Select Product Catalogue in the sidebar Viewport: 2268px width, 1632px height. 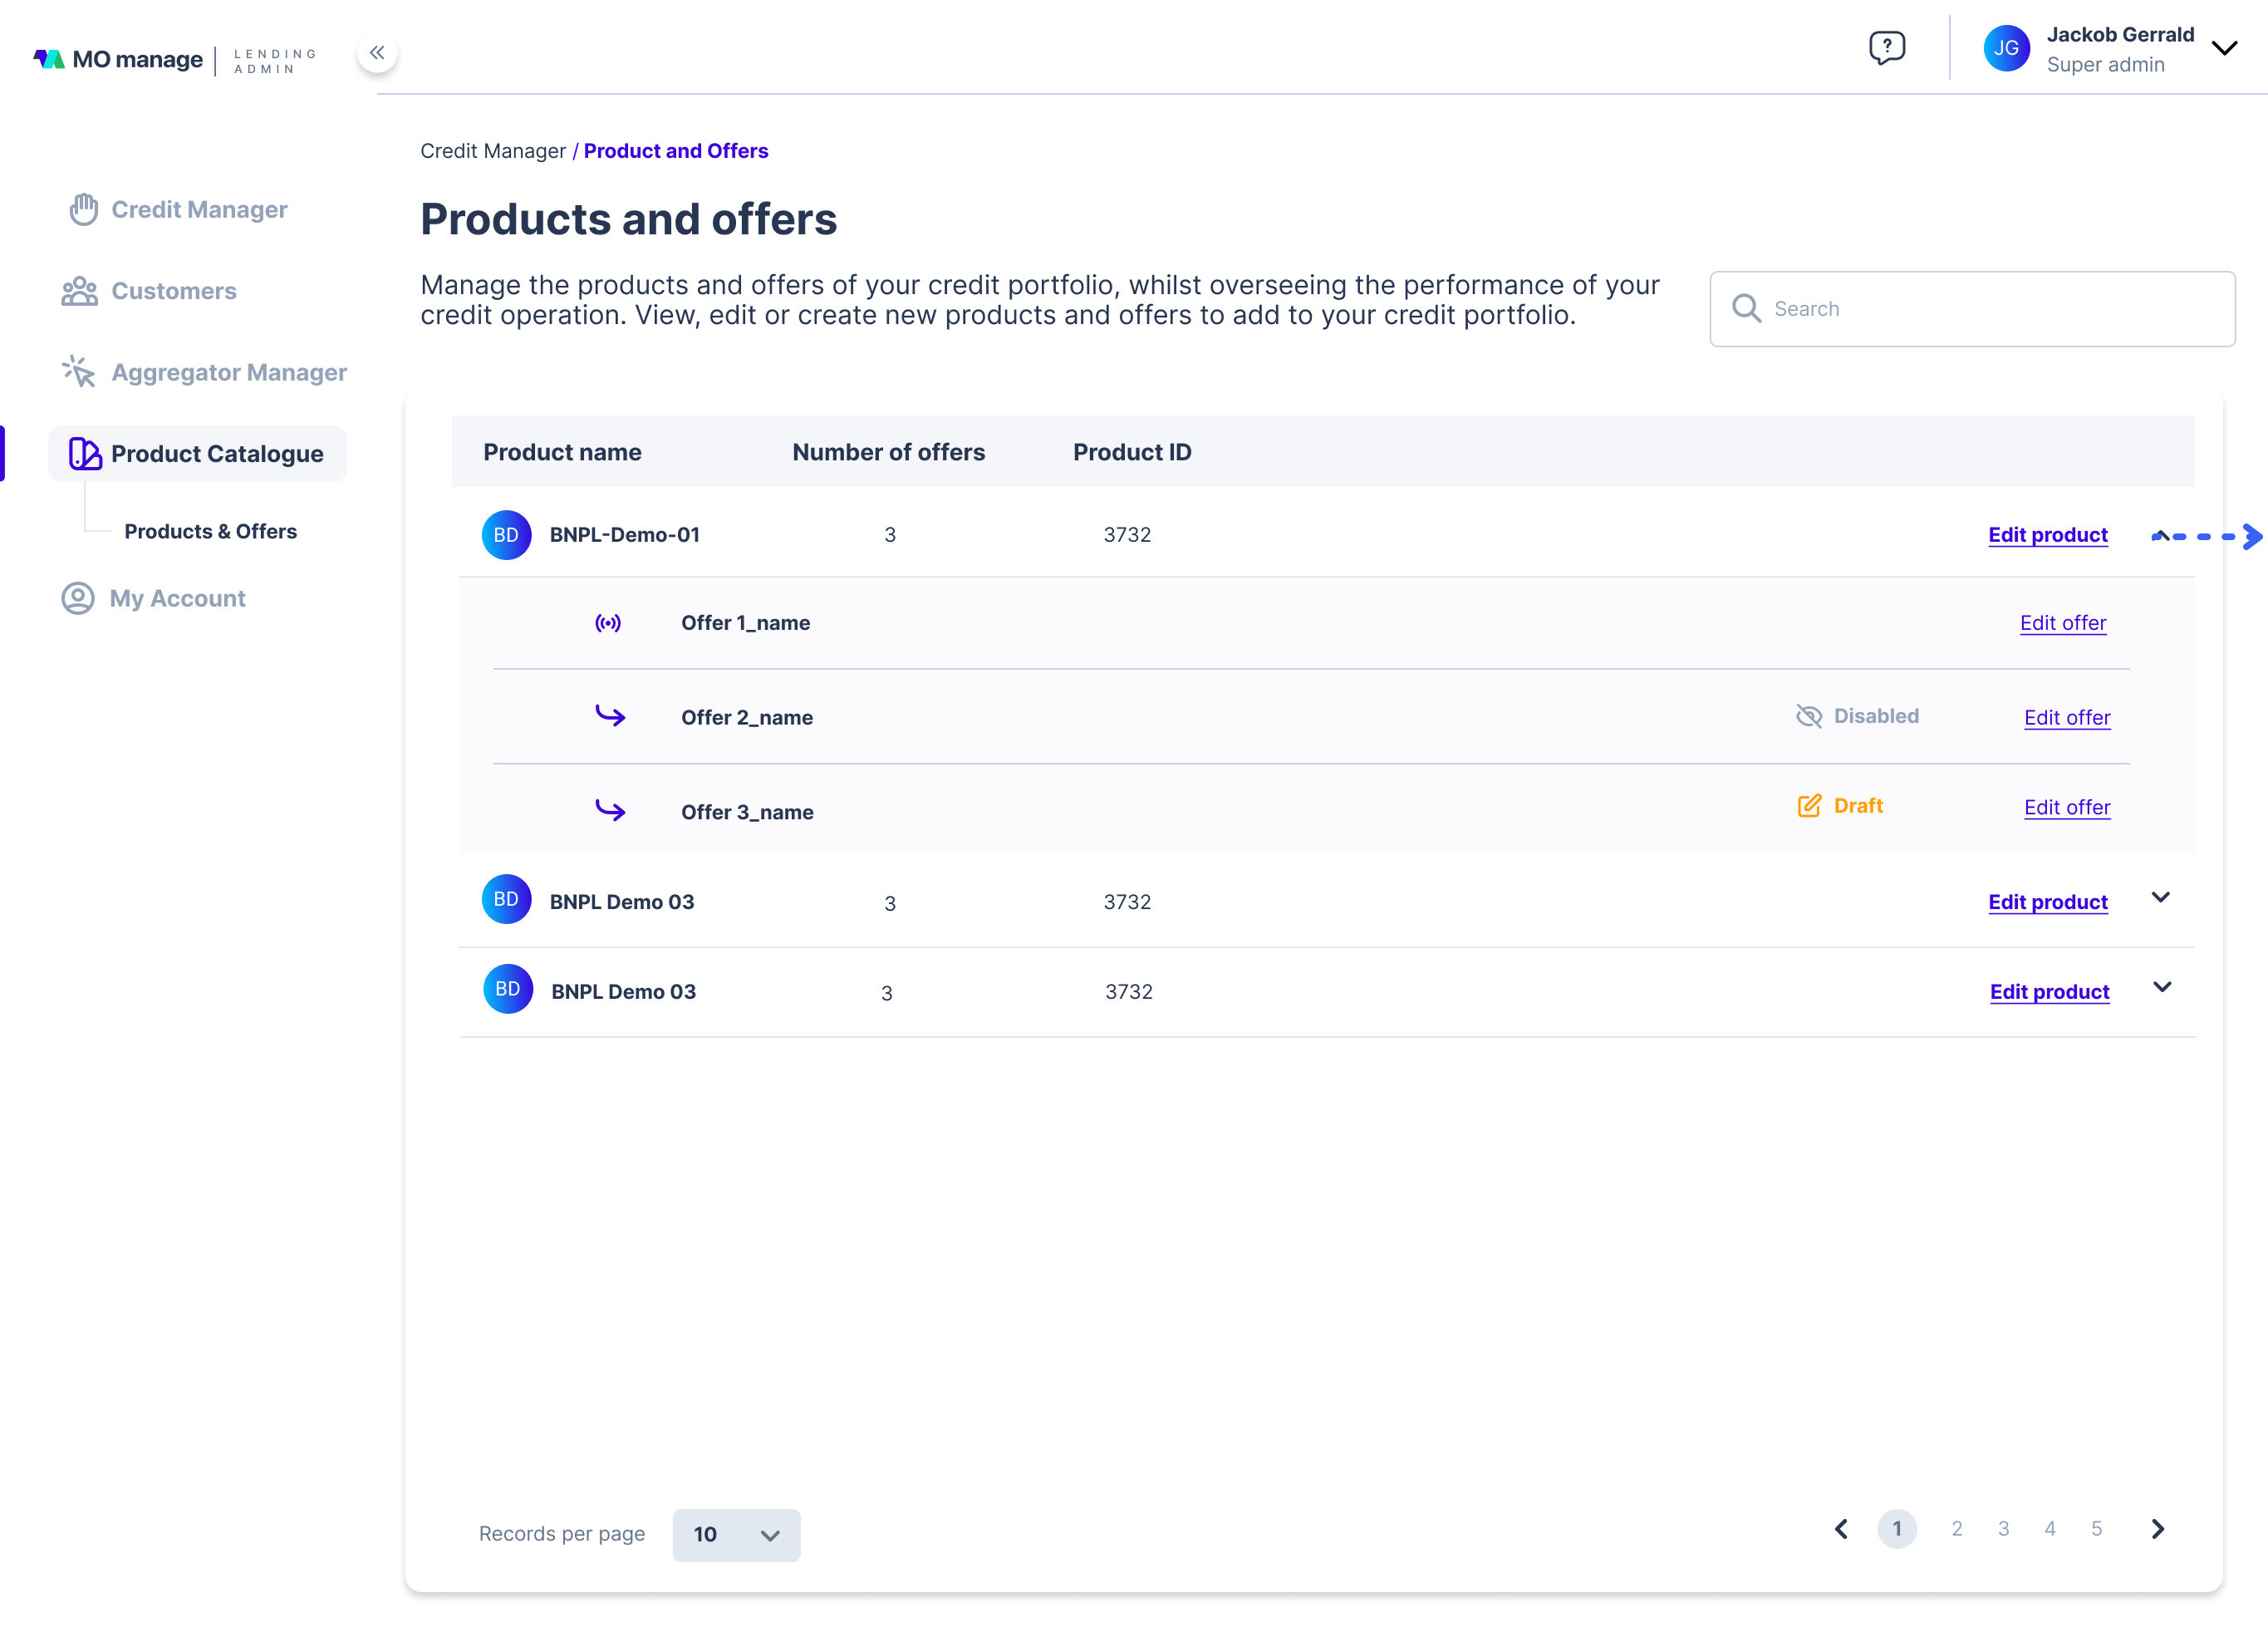(197, 454)
